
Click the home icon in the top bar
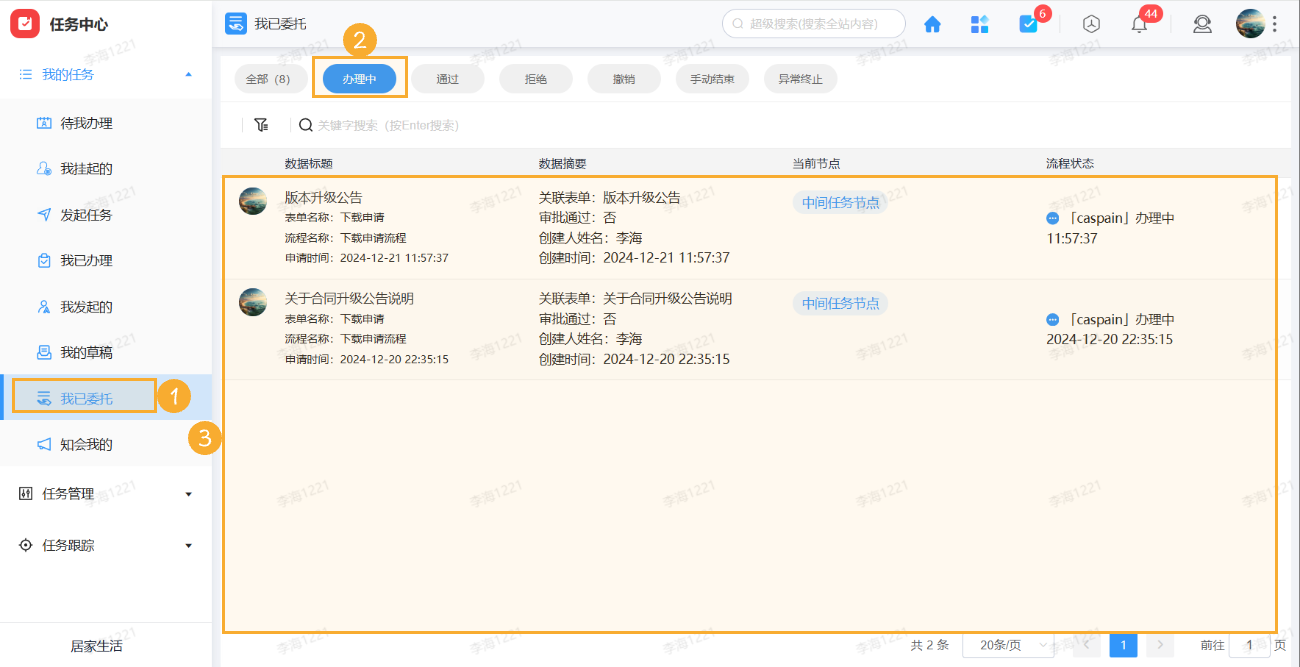(x=931, y=23)
